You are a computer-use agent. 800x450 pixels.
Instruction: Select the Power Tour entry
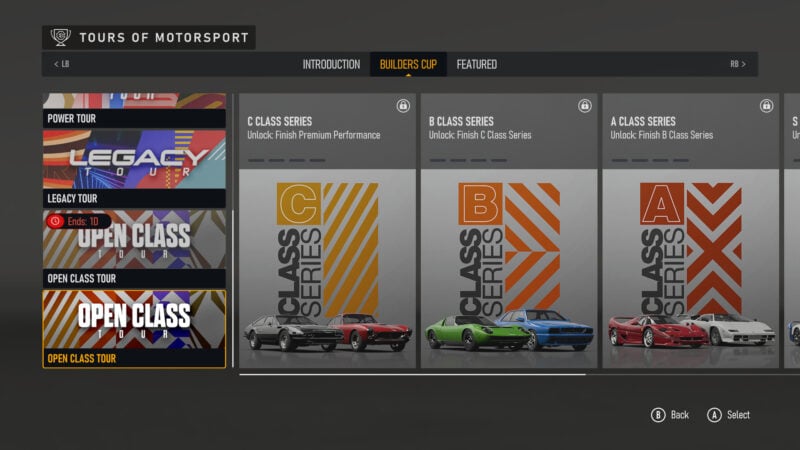pyautogui.click(x=134, y=110)
